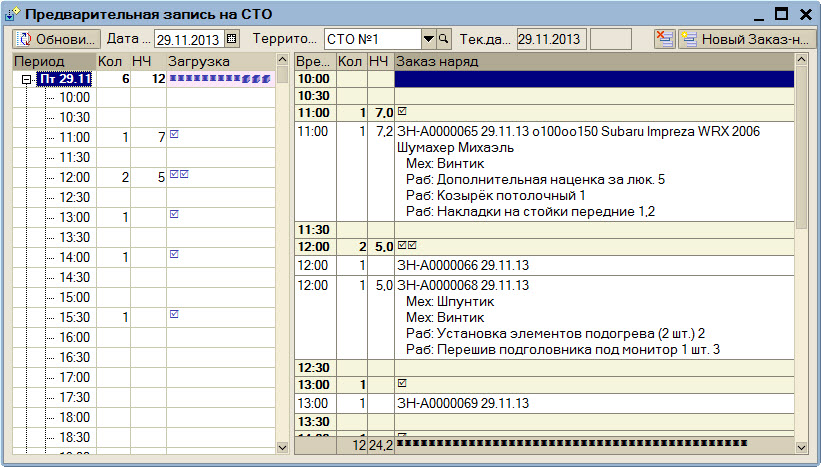Viewport: 821px width, 467px height.
Task: Click the check mark in the bold 13:00 order row
Action: pyautogui.click(x=402, y=383)
